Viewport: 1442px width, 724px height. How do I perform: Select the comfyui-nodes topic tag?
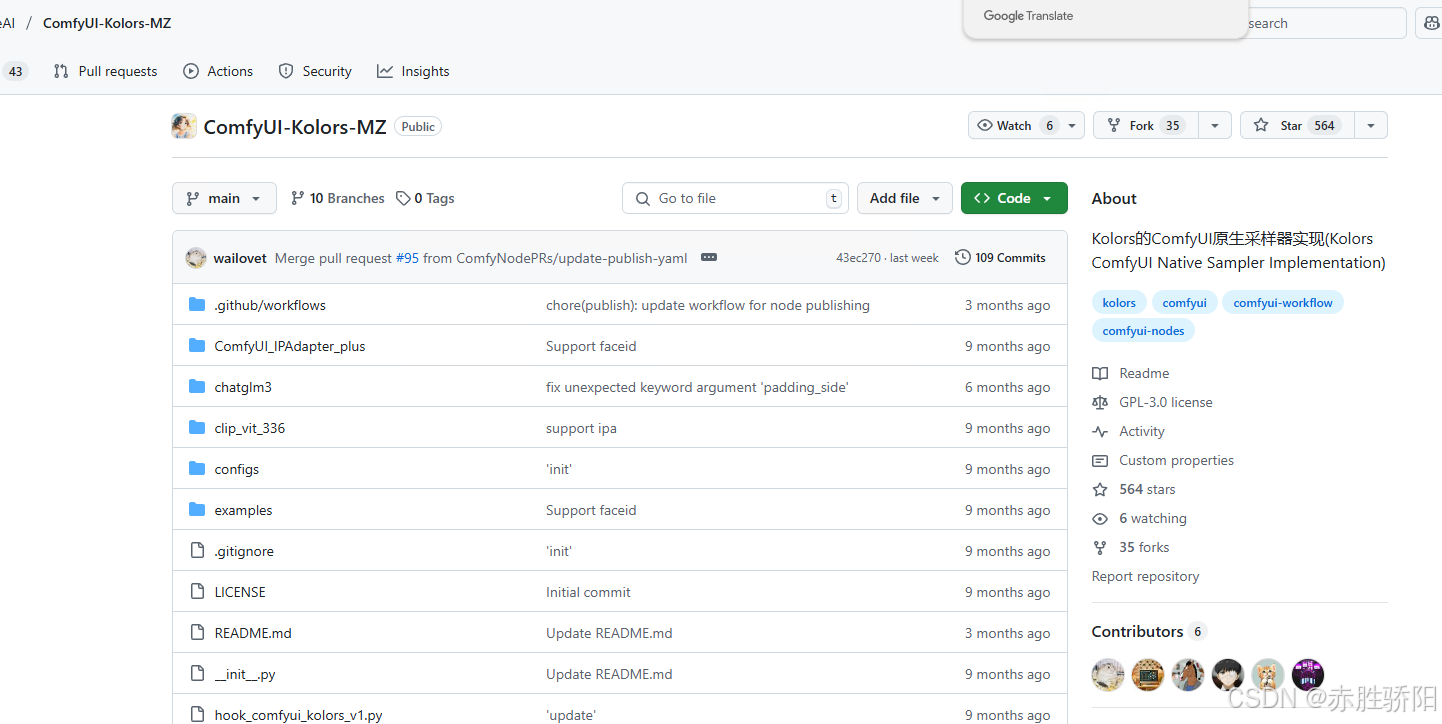point(1143,331)
